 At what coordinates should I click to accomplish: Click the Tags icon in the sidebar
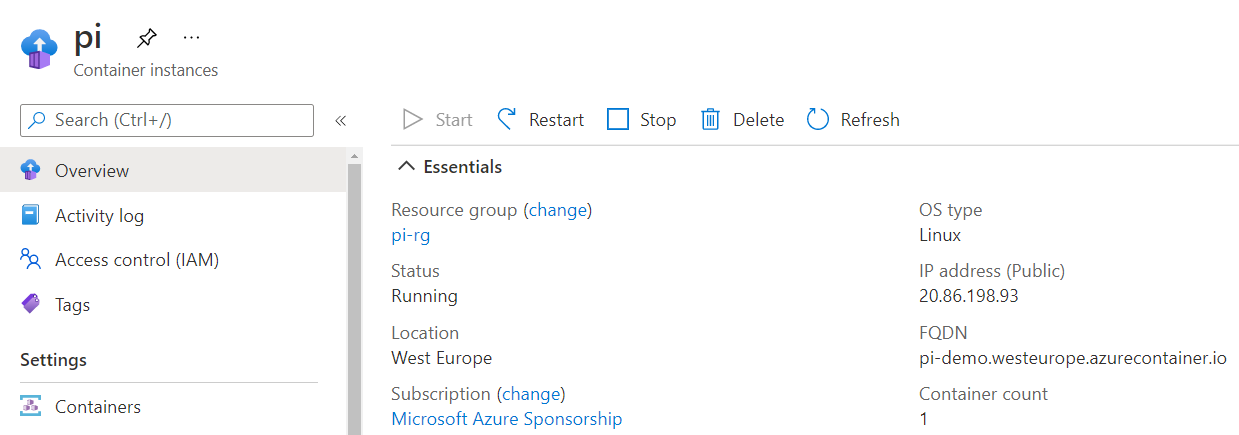31,304
